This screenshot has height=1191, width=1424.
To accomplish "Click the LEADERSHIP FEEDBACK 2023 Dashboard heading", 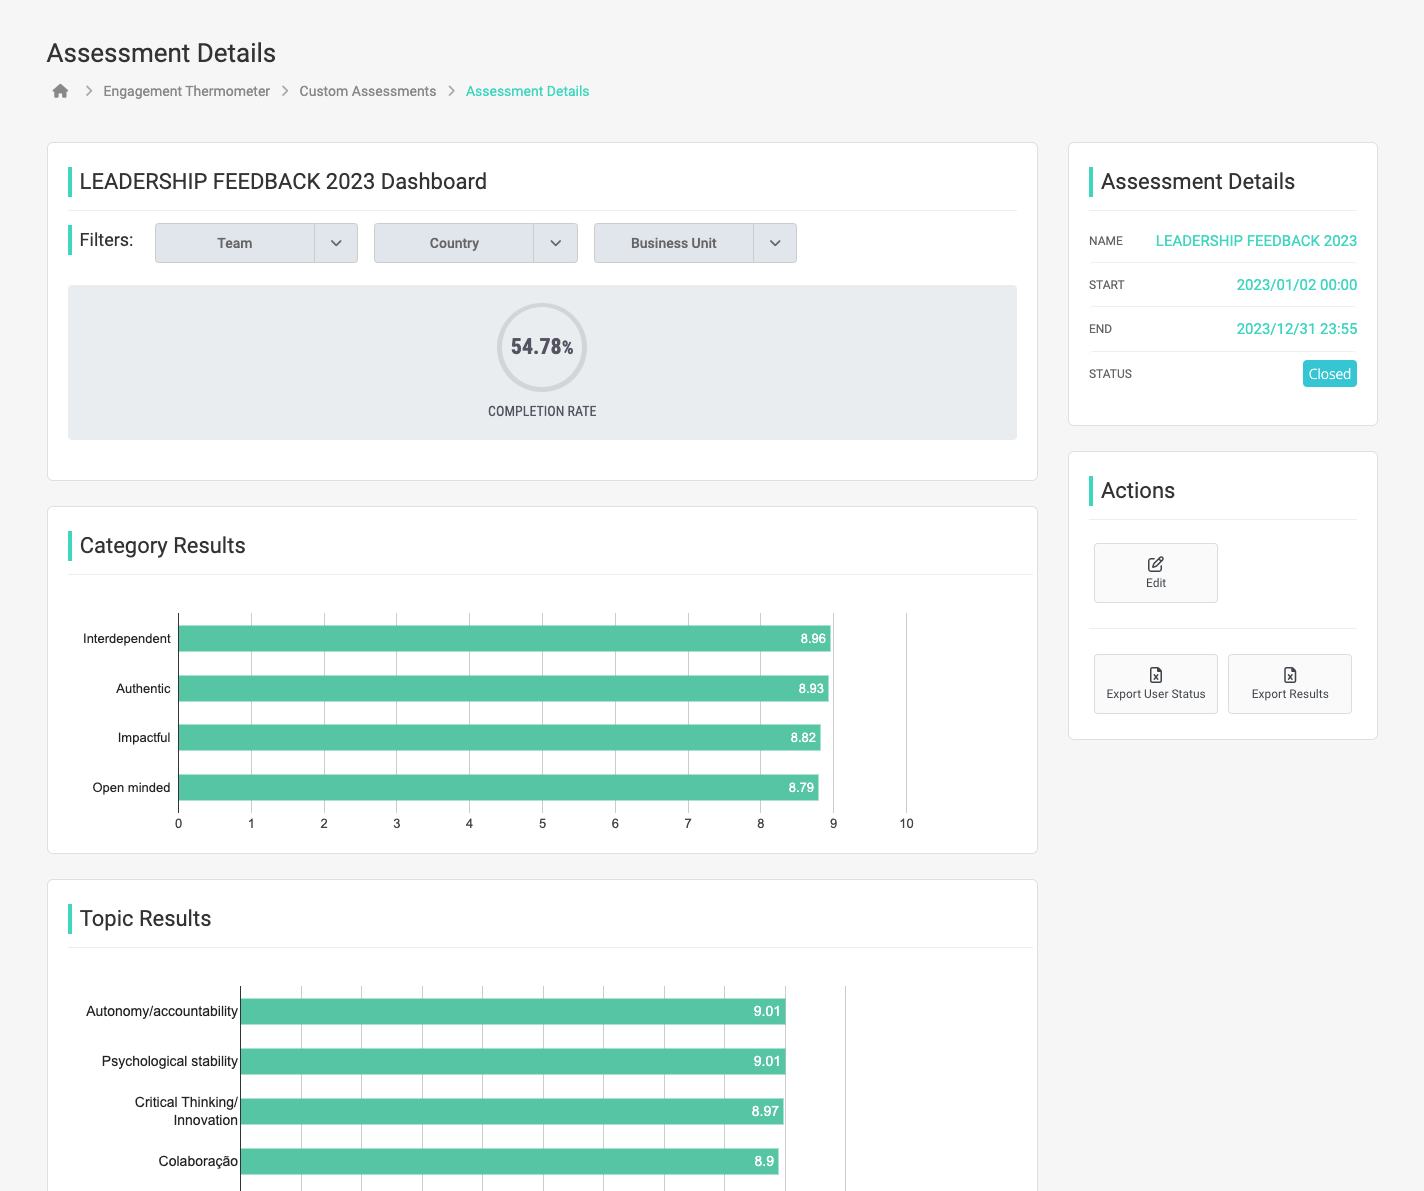I will [283, 182].
